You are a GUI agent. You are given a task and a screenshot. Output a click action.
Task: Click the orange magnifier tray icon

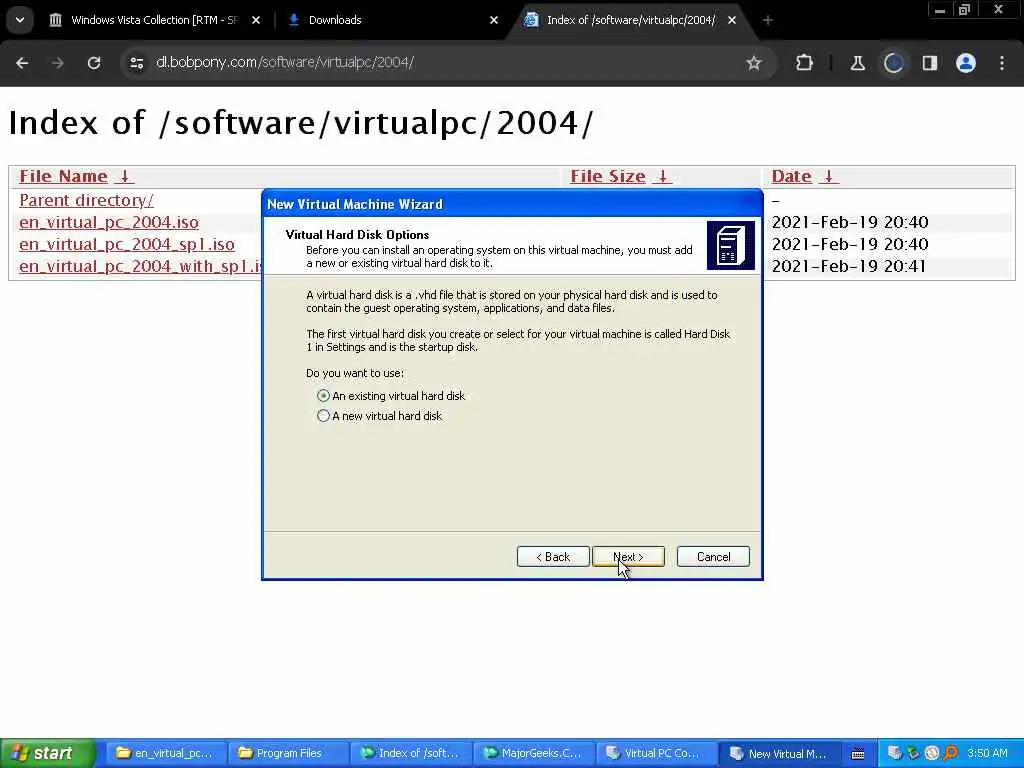(x=950, y=753)
